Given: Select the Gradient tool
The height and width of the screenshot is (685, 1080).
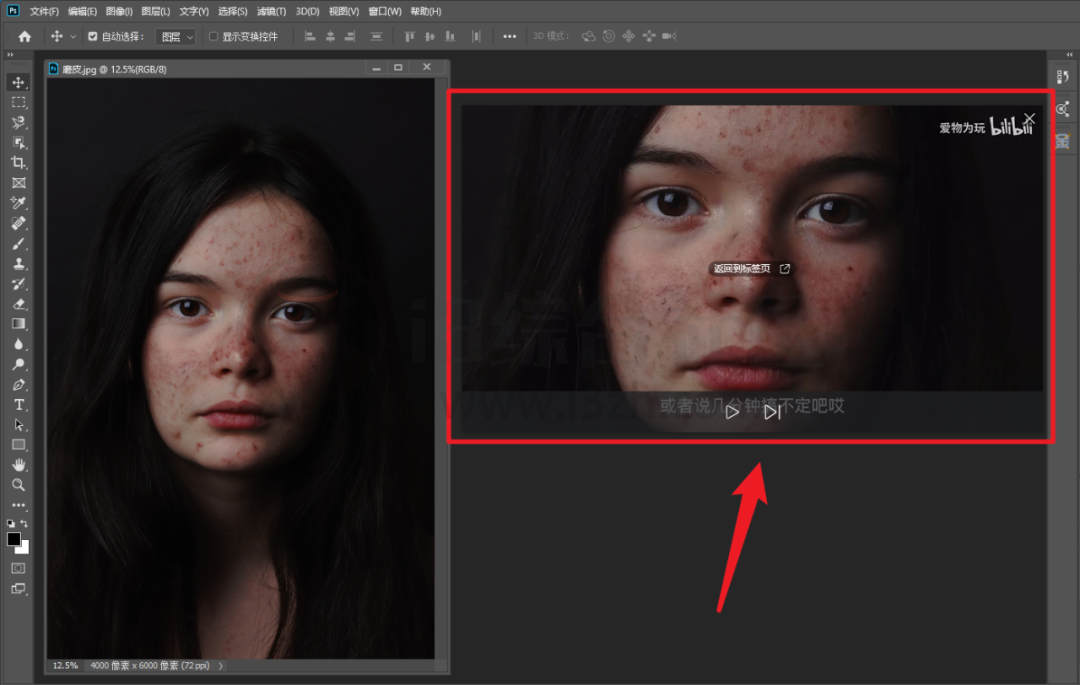Looking at the screenshot, I should pyautogui.click(x=19, y=324).
